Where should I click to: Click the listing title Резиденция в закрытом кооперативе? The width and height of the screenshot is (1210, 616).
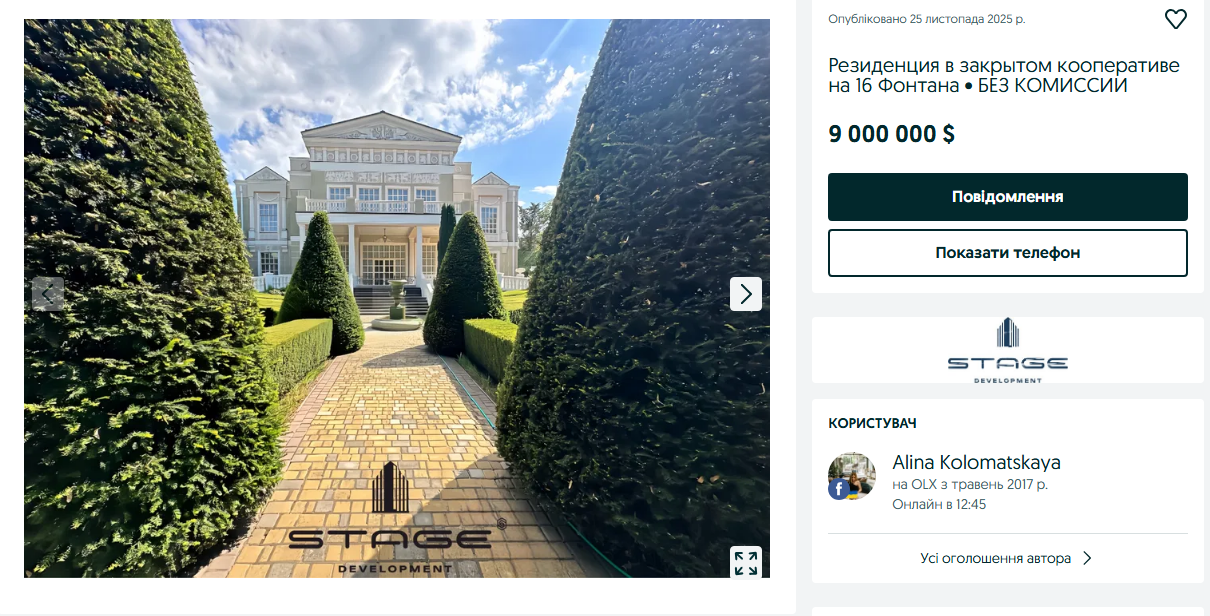pyautogui.click(x=1004, y=76)
